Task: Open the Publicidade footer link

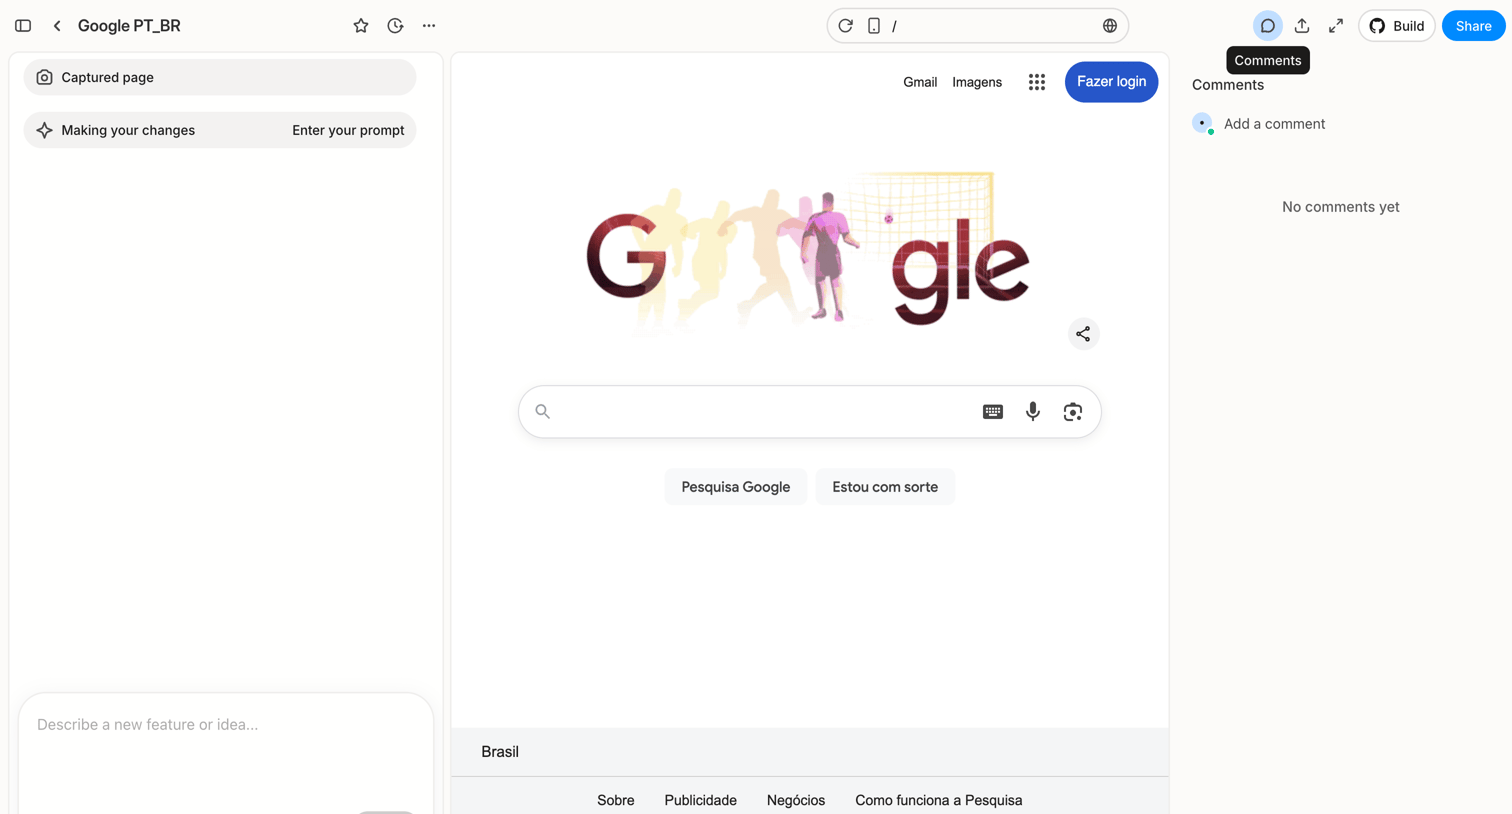Action: pyautogui.click(x=700, y=800)
